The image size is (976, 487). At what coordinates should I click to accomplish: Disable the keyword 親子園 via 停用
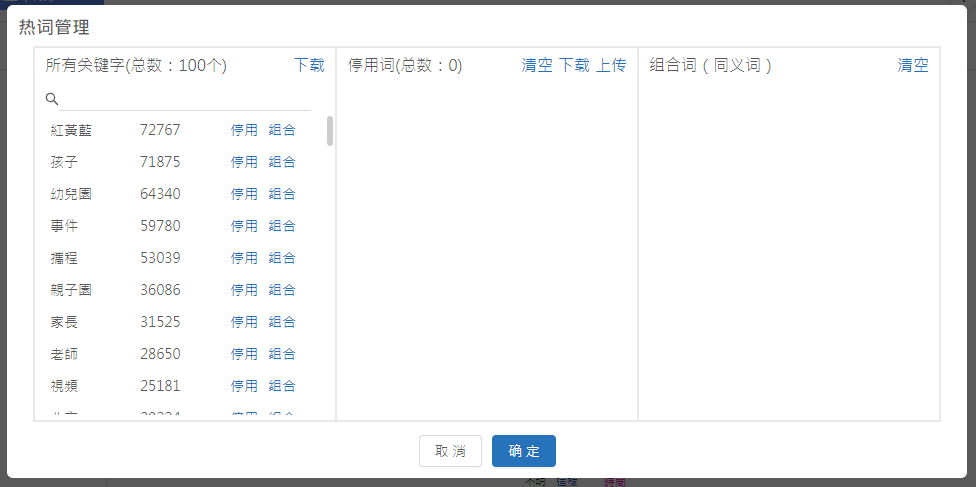tap(244, 290)
